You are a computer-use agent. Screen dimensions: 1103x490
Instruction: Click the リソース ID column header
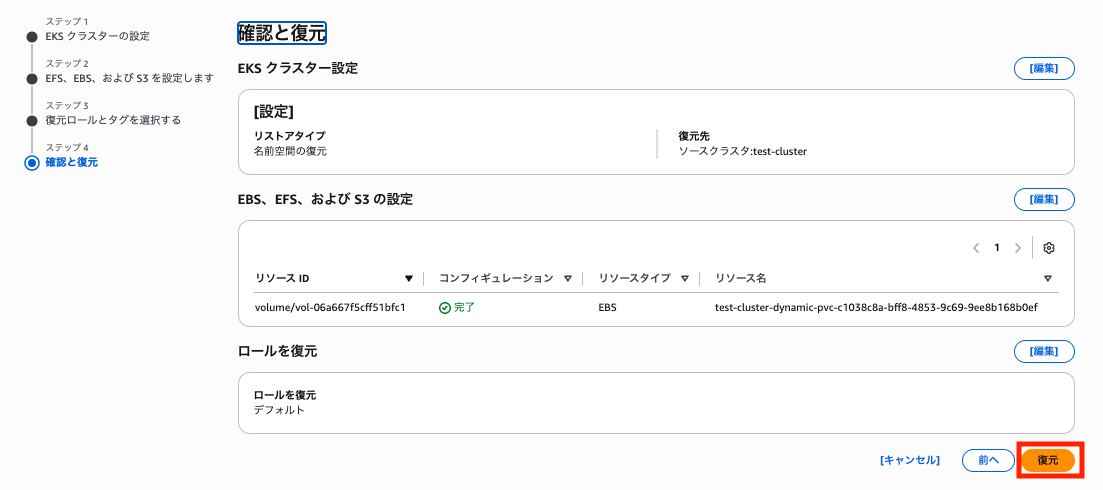coord(281,278)
